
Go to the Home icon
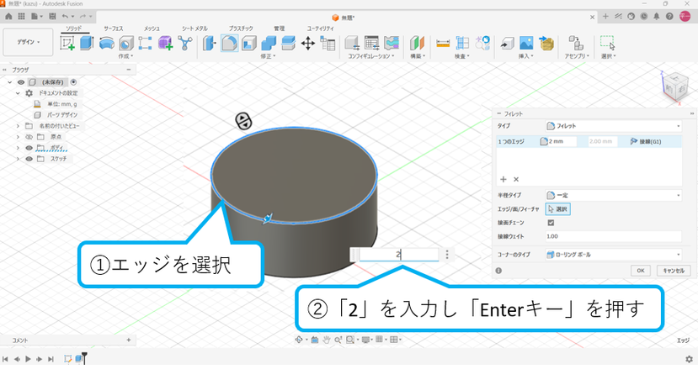click(x=8, y=16)
